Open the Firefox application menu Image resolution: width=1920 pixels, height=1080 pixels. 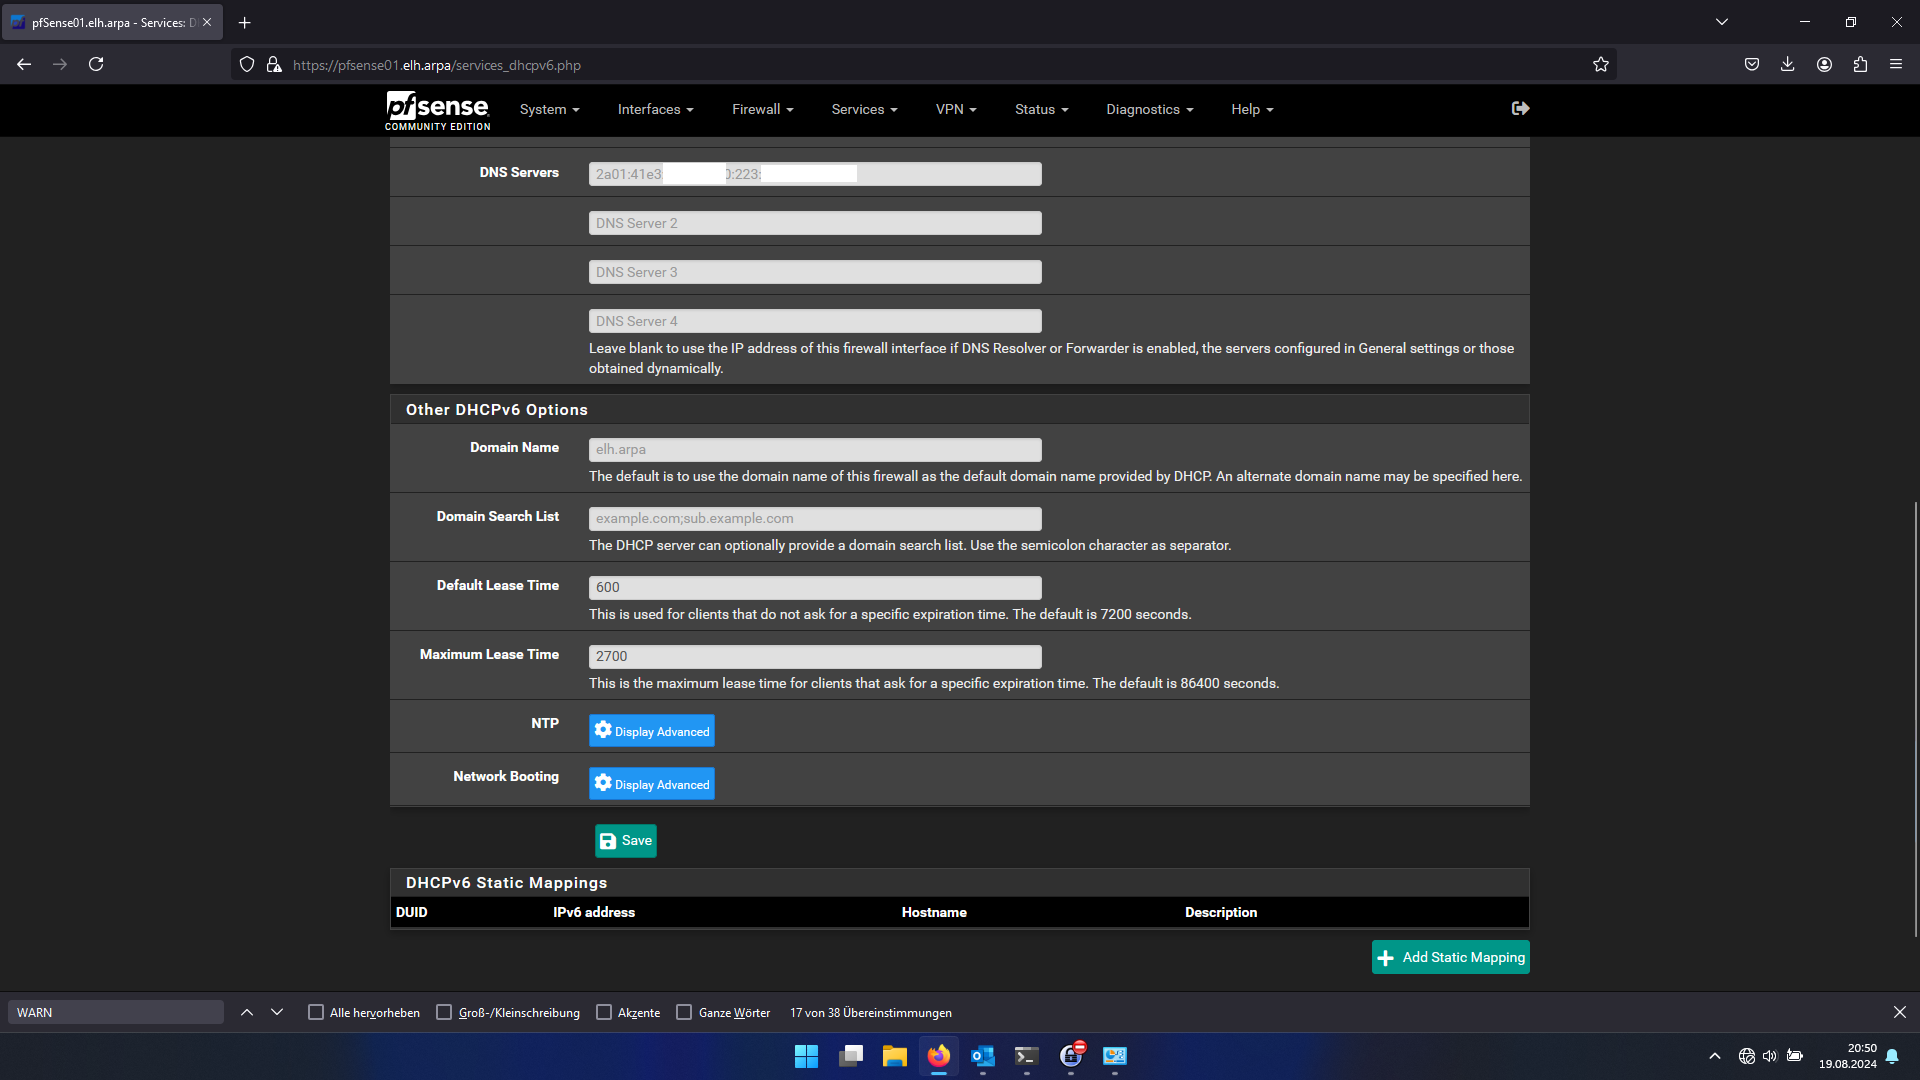pyautogui.click(x=1896, y=64)
